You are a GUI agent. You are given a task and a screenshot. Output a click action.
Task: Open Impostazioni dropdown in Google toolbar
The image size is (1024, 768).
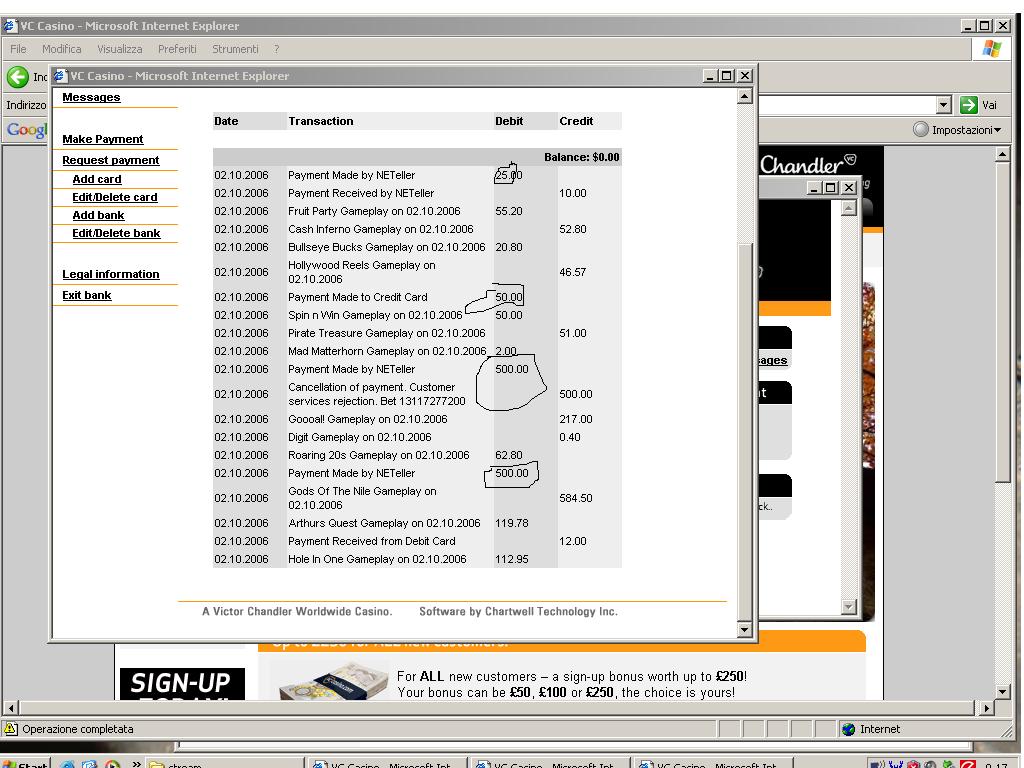(x=957, y=130)
